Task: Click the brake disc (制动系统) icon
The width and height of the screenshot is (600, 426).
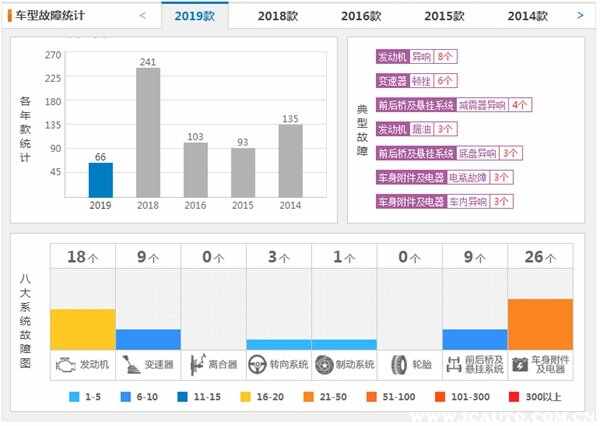Action: (324, 365)
